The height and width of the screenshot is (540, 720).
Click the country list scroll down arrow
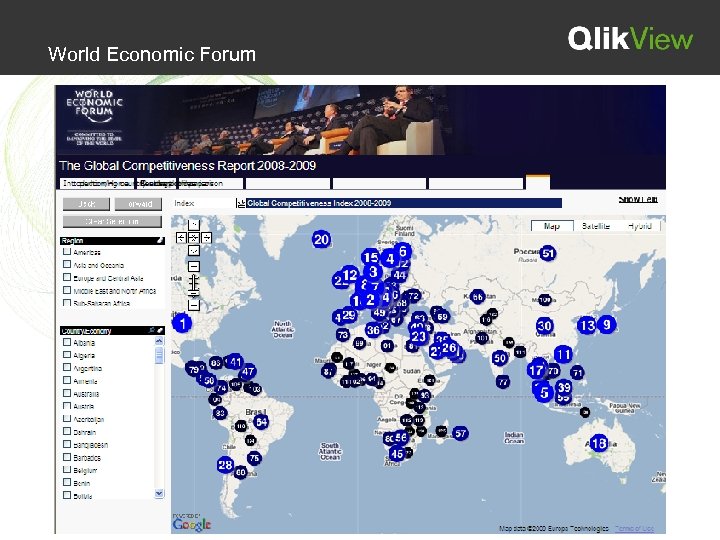[x=159, y=493]
